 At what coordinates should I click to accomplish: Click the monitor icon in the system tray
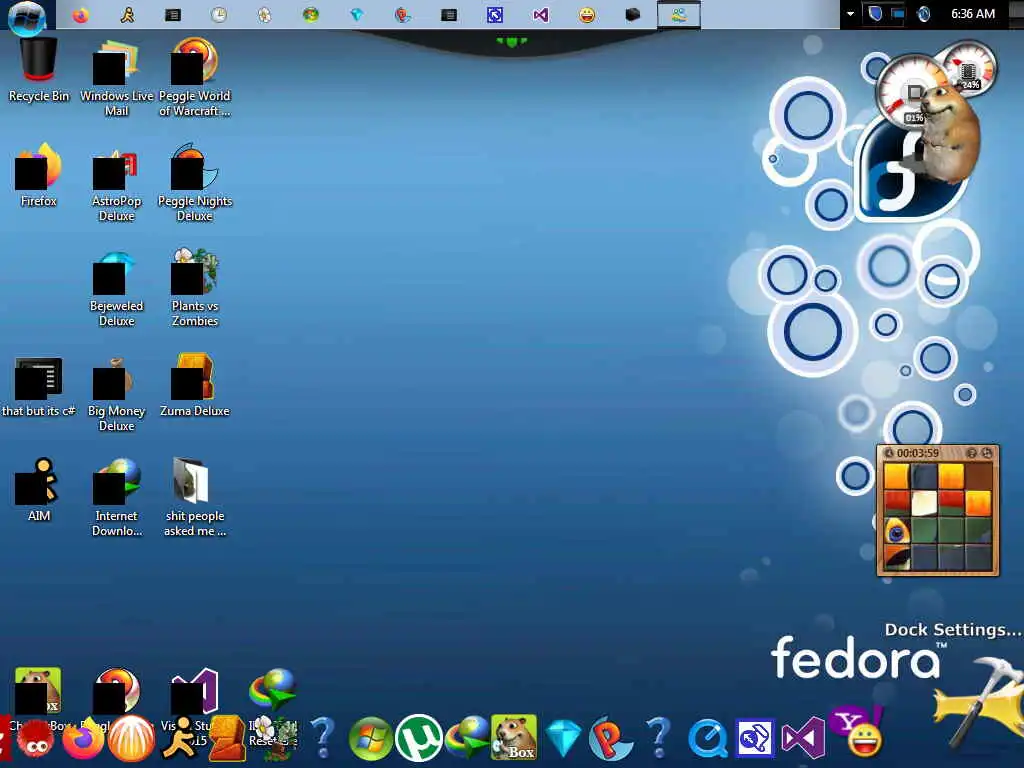899,14
